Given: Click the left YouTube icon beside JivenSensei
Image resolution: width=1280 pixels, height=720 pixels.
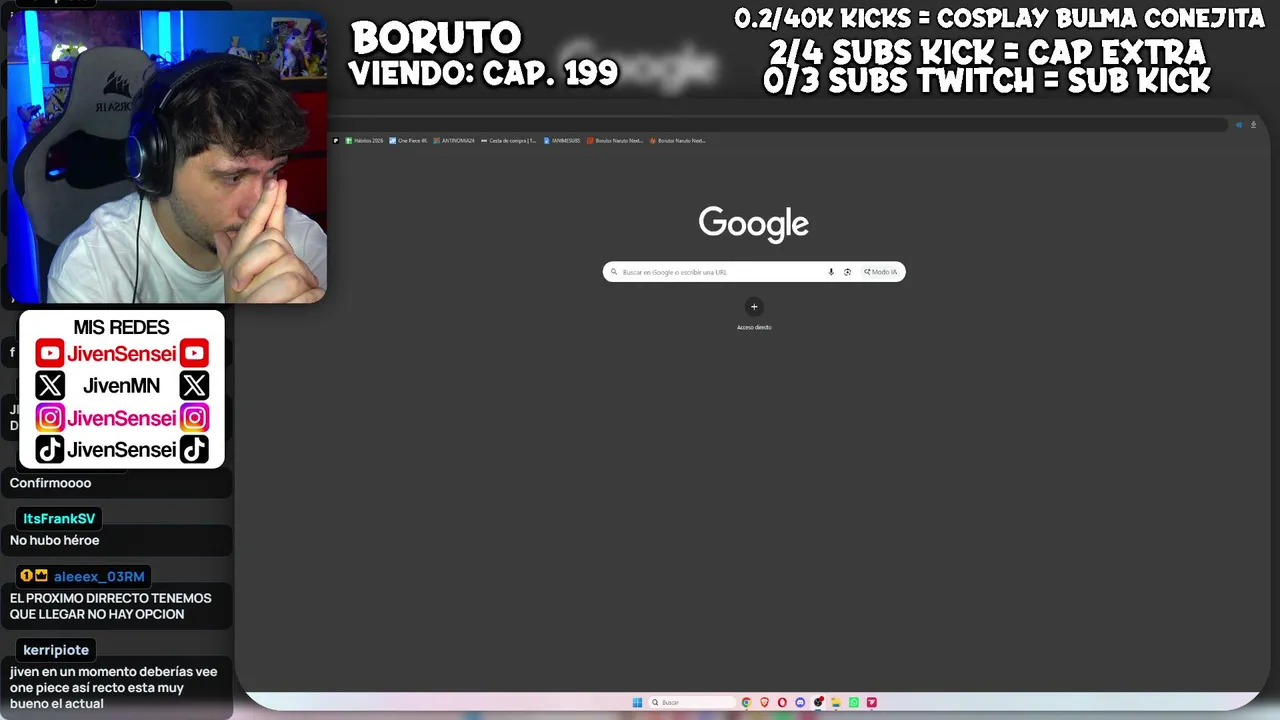Looking at the screenshot, I should (50, 353).
